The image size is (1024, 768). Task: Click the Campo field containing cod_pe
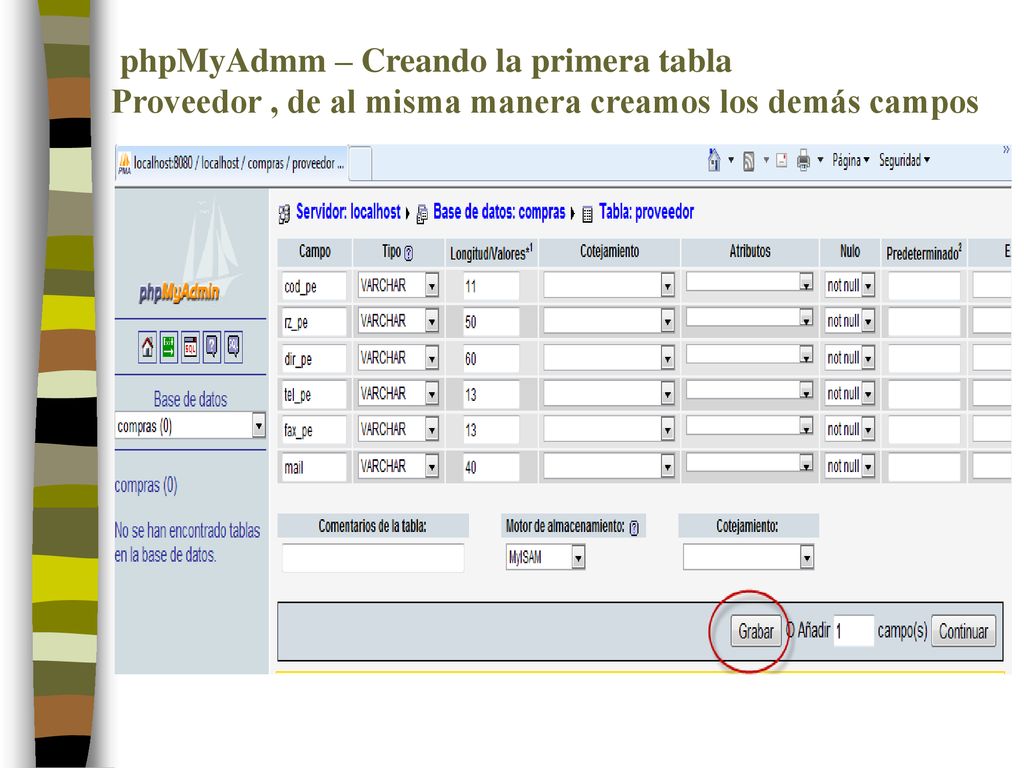pos(313,286)
